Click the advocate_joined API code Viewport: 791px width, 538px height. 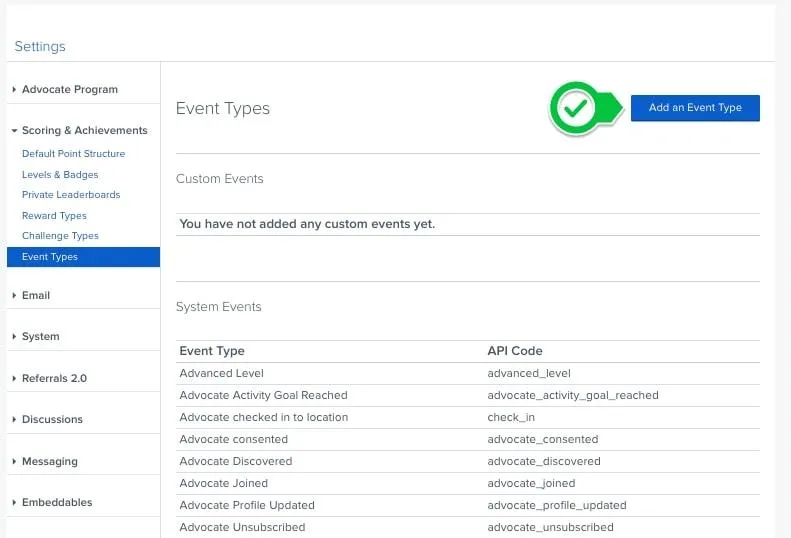pyautogui.click(x=531, y=483)
